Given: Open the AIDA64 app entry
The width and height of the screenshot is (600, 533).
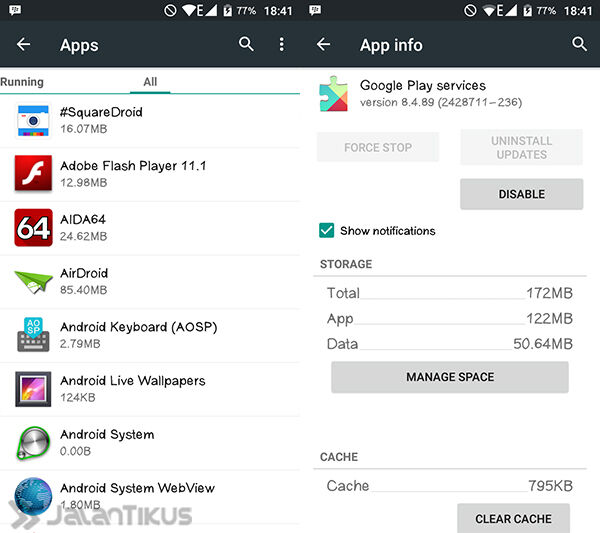Looking at the screenshot, I should click(150, 228).
